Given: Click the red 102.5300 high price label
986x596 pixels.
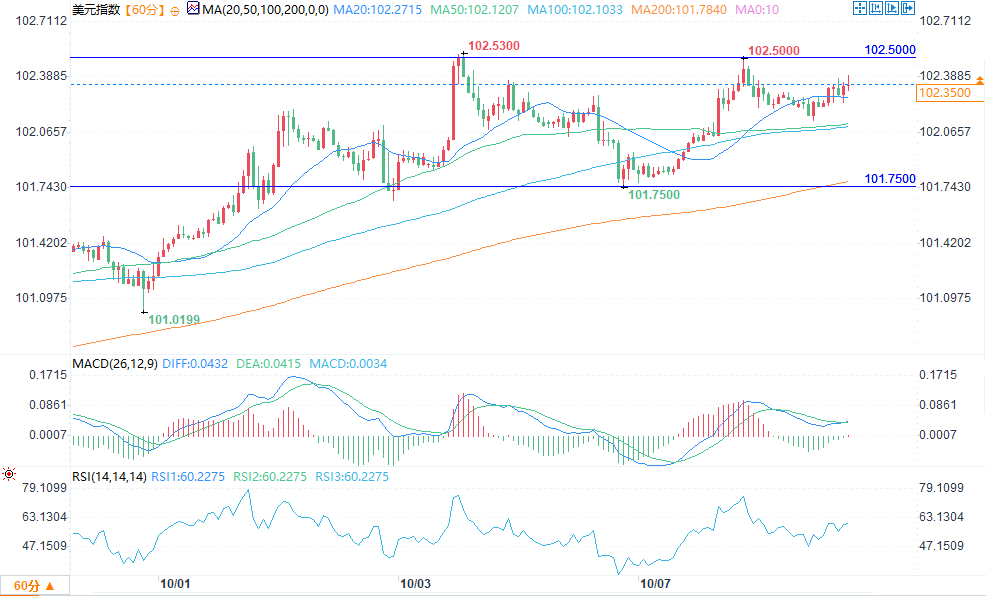Looking at the screenshot, I should [494, 45].
